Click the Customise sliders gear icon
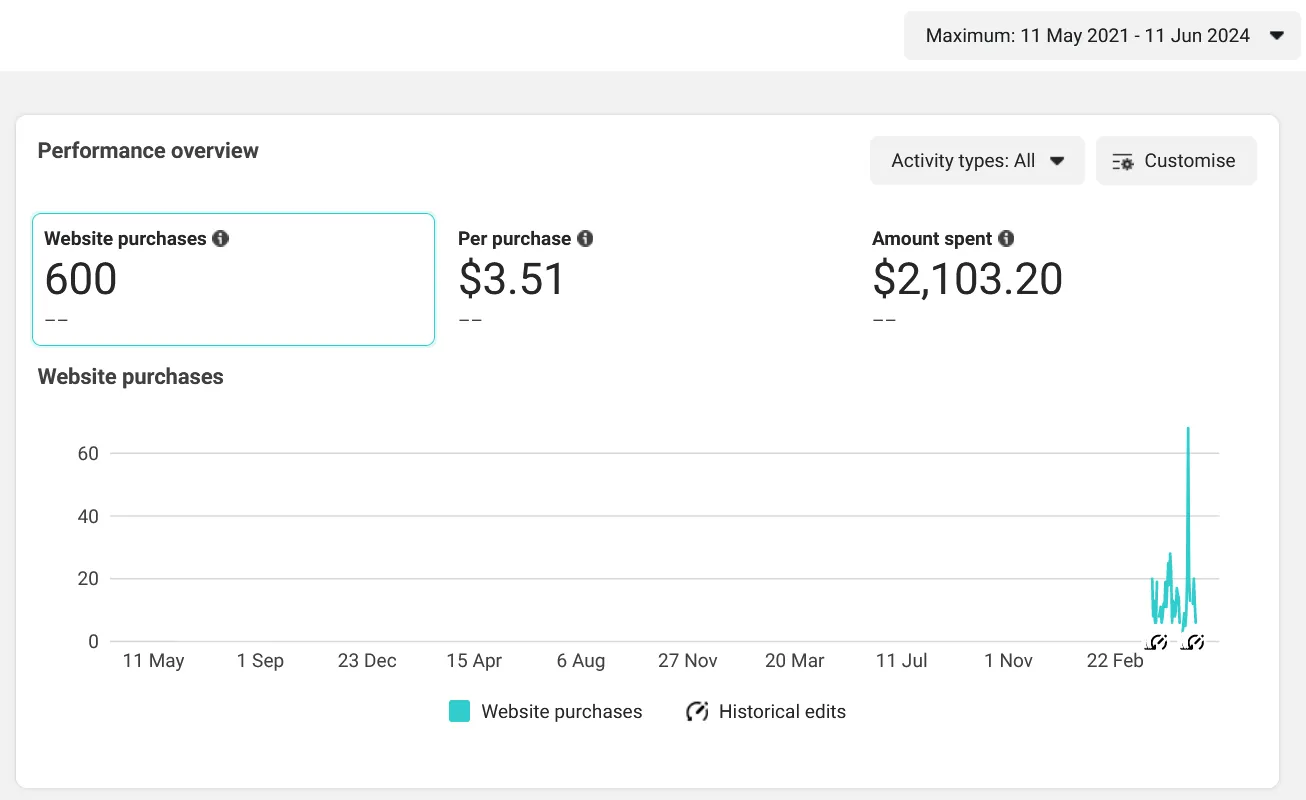The width and height of the screenshot is (1306, 800). pyautogui.click(x=1123, y=161)
